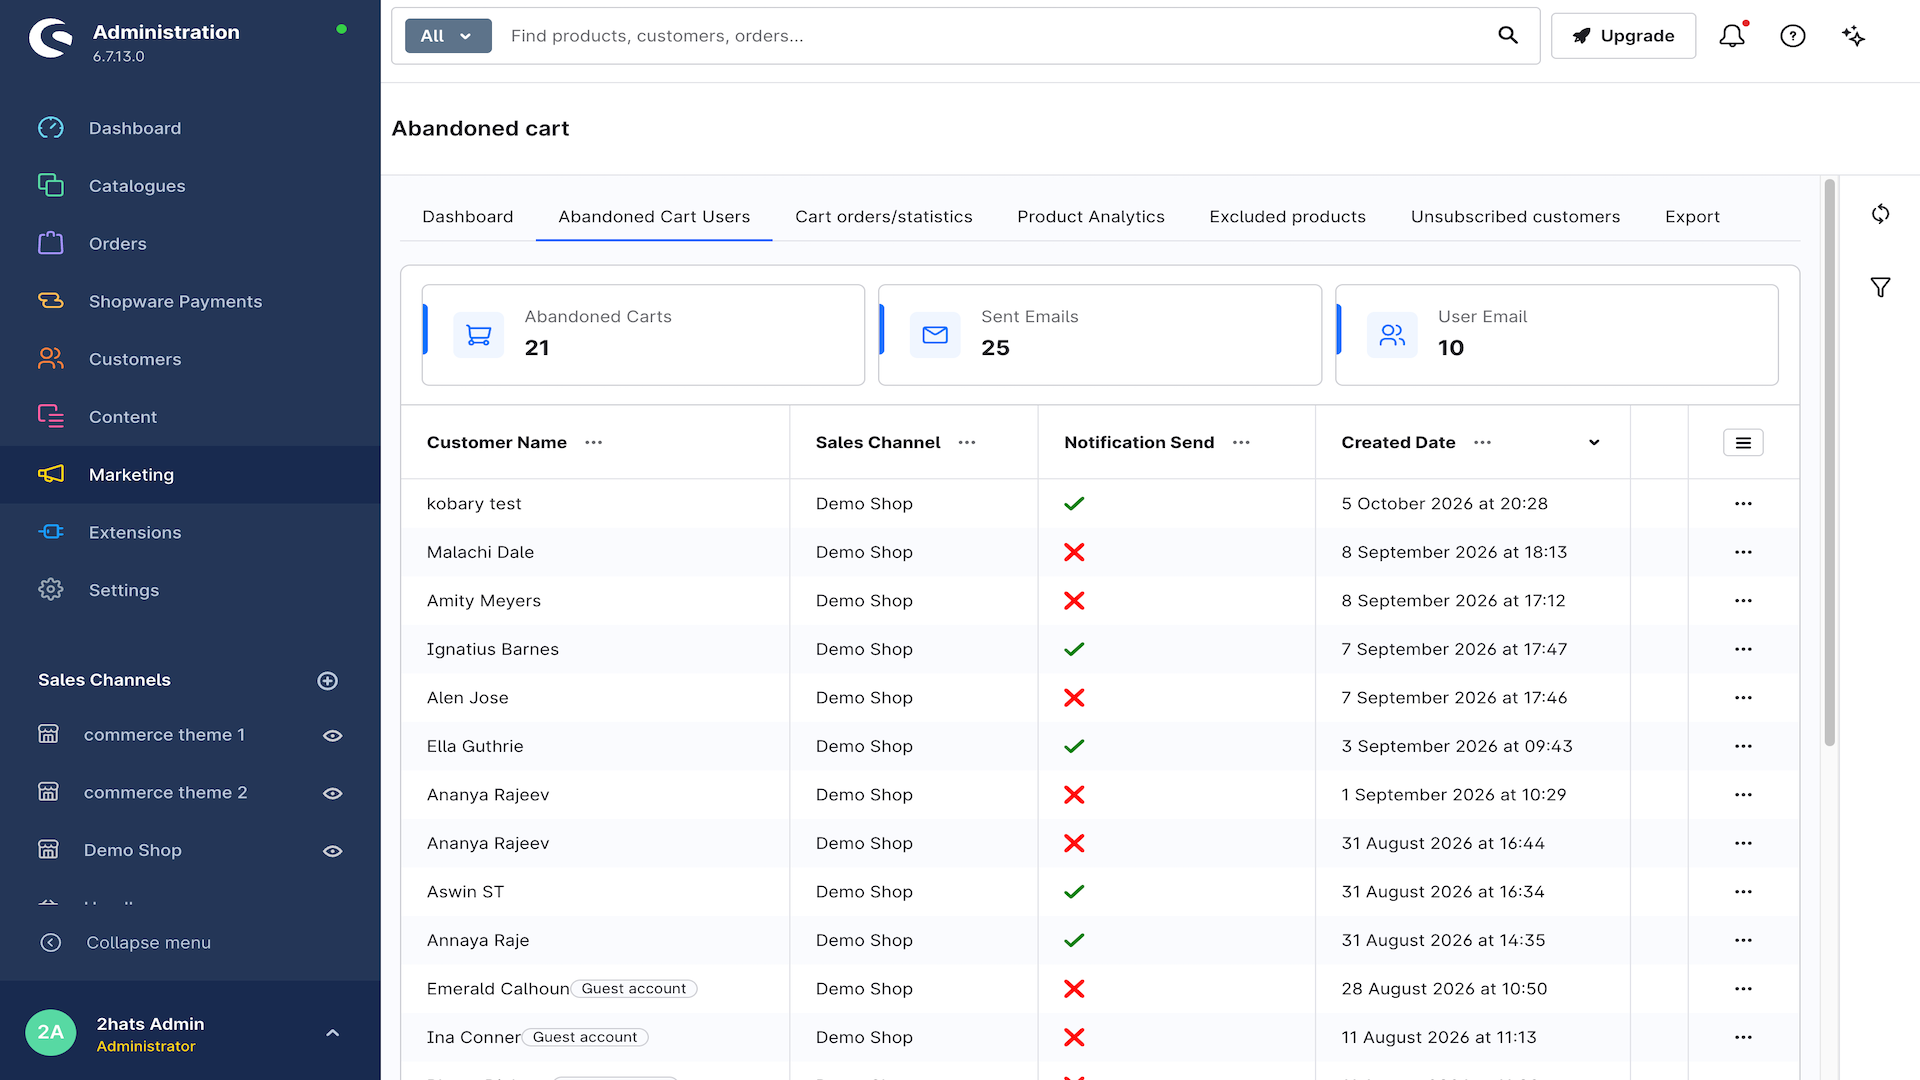Screen dimensions: 1920x1080
Task: Add a new sales channel
Action: coord(327,681)
